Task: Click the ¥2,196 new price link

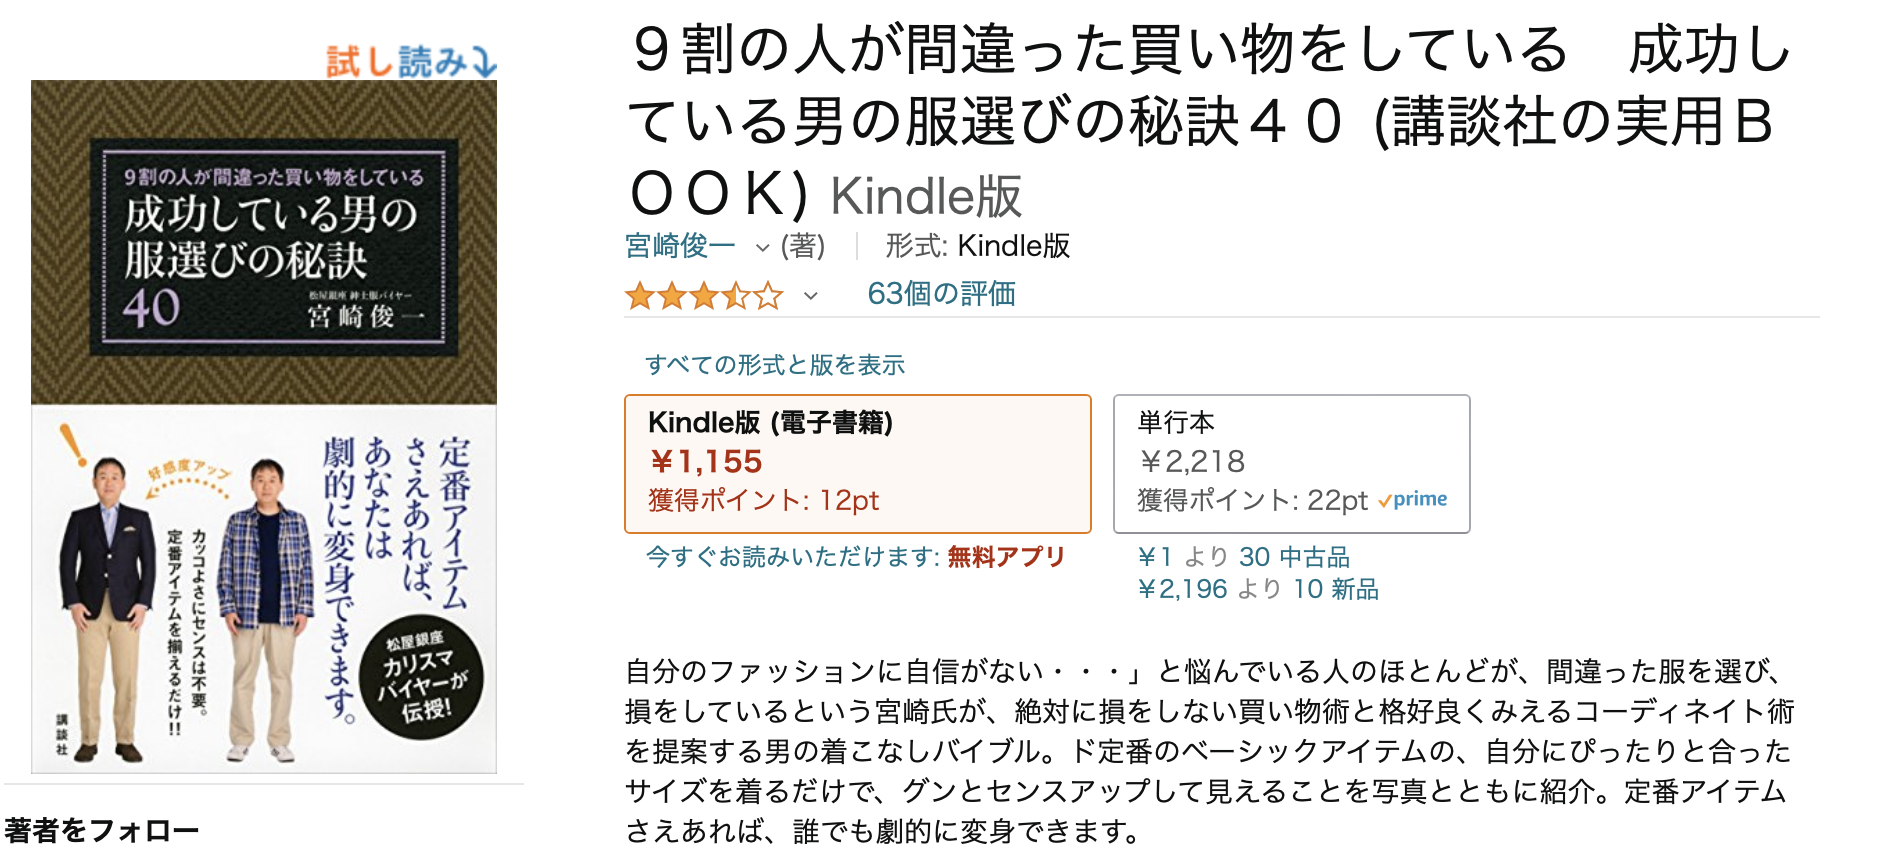Action: 1182,589
